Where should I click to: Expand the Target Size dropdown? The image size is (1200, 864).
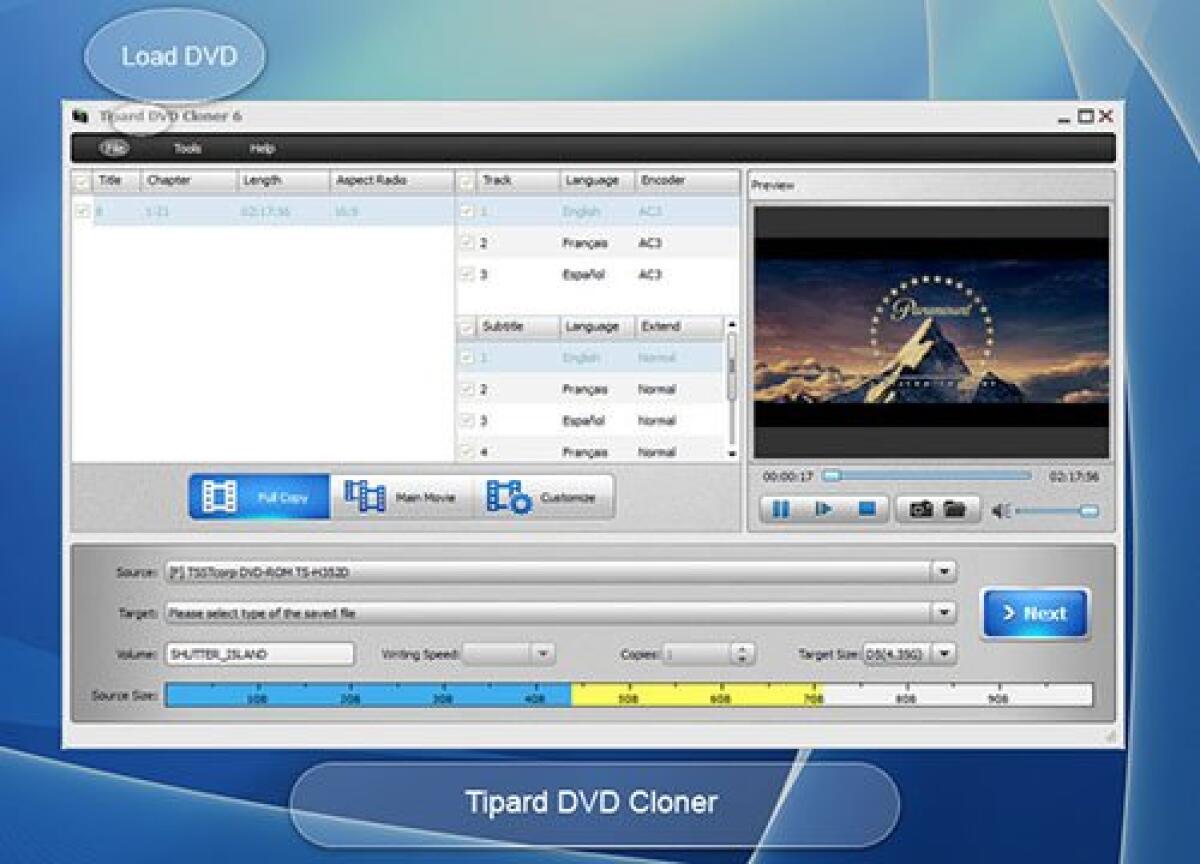click(942, 653)
